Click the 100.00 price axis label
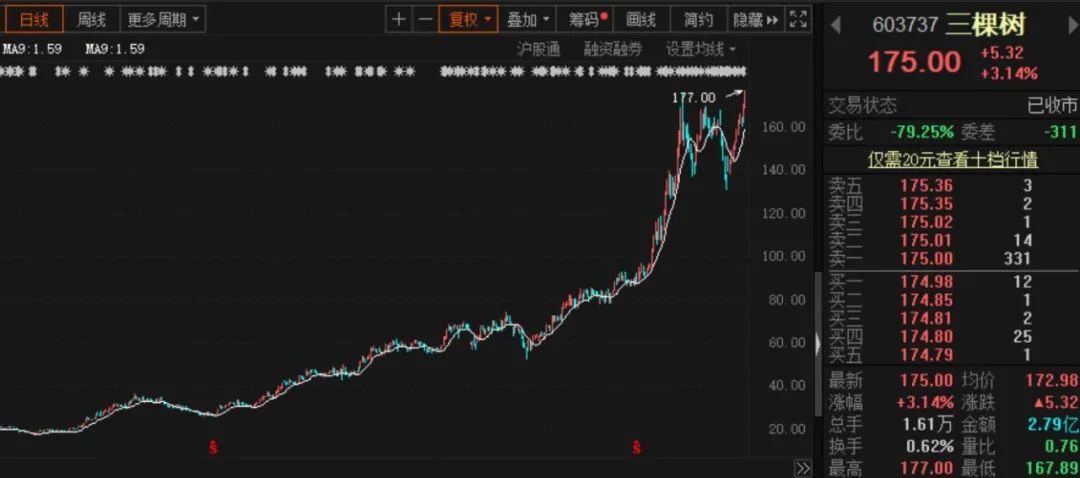This screenshot has width=1080, height=478. [784, 256]
